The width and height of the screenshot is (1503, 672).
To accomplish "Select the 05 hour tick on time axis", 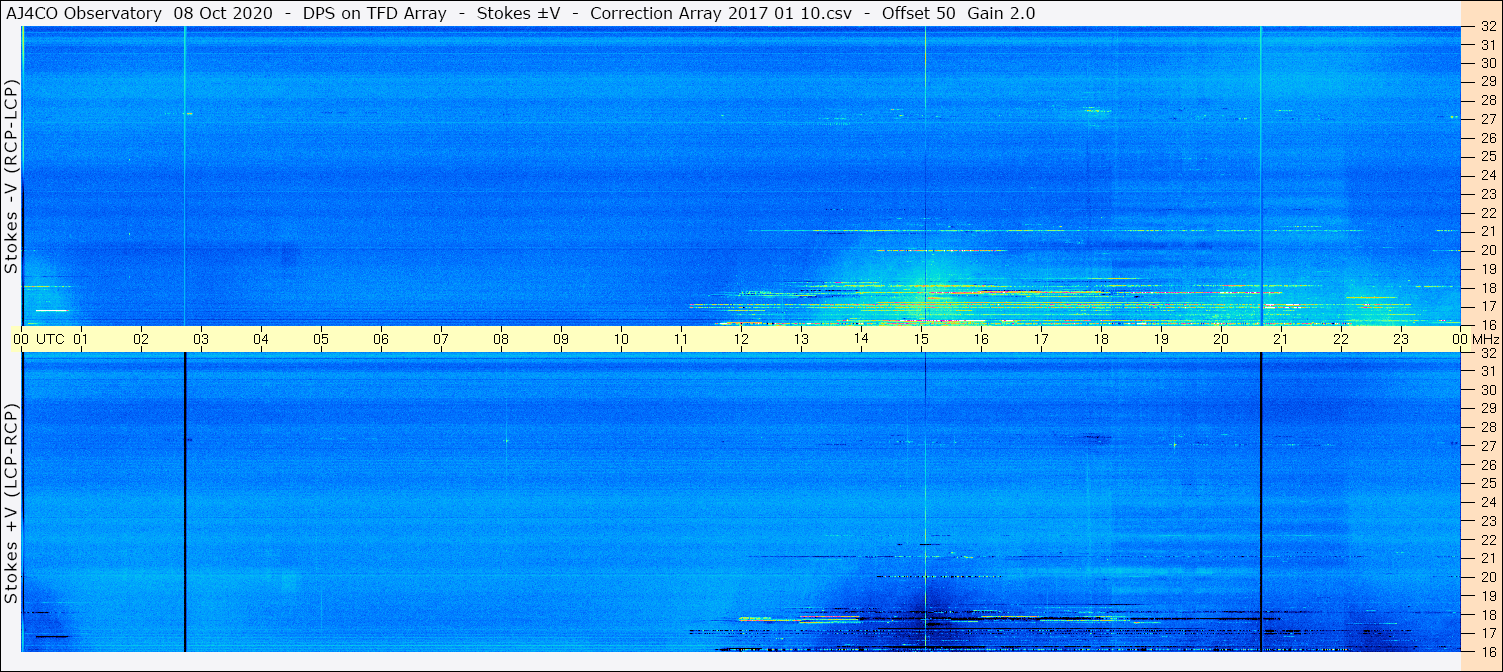I will pos(321,339).
